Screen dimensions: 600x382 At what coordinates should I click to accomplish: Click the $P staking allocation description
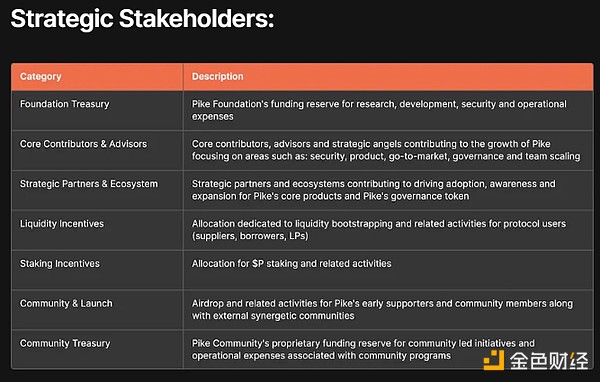coord(292,263)
